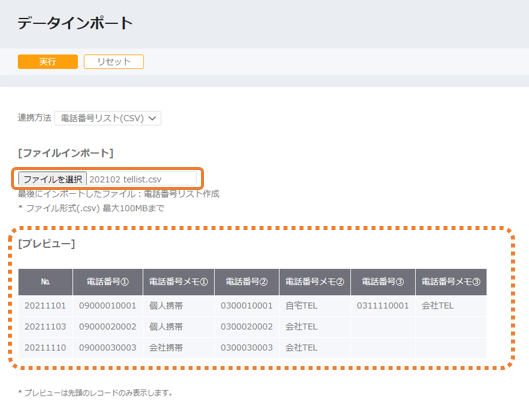Click the dropdown chevron next to 電話番号リスト(CSV)
Viewport: 529px width, 407px height.
click(x=152, y=118)
